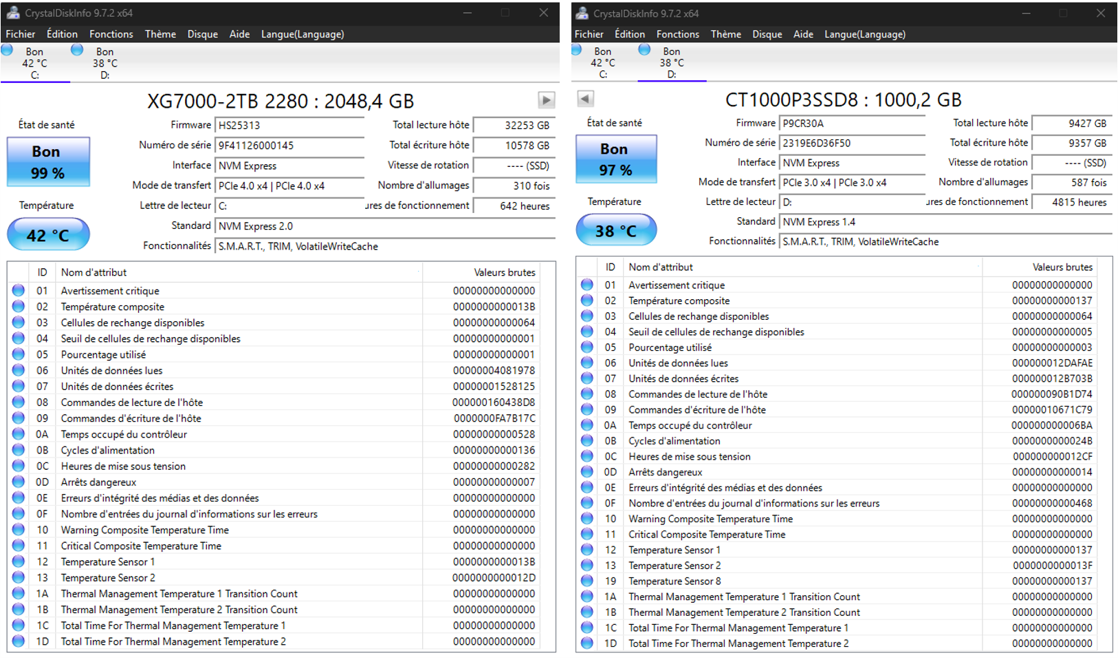
Task: Click status icon for Arrêts dangereux, right window
Action: coord(587,472)
